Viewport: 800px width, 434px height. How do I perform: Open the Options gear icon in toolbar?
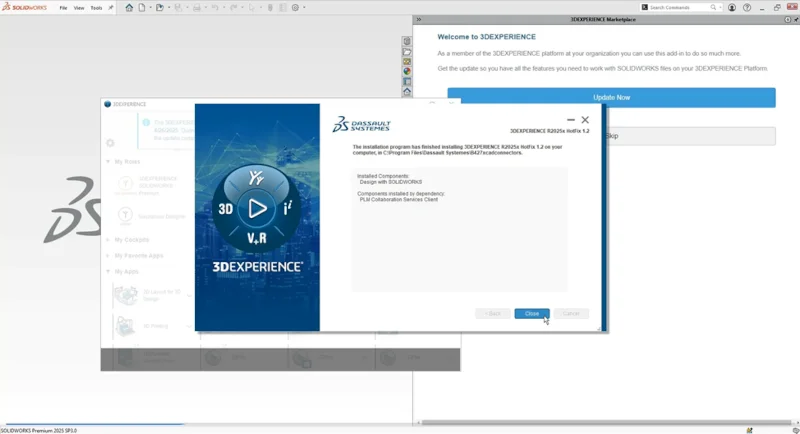coord(295,7)
